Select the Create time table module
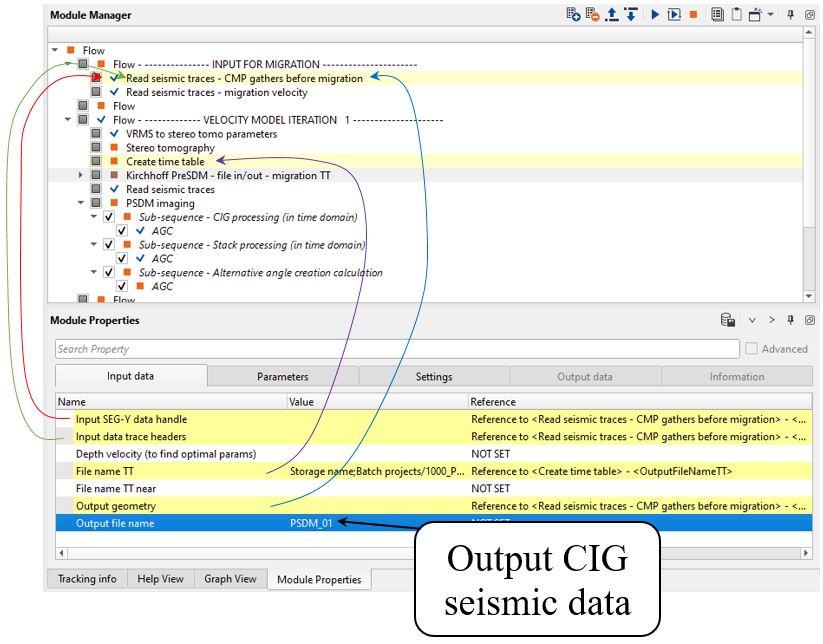Viewport: 823px width, 644px height. [165, 162]
